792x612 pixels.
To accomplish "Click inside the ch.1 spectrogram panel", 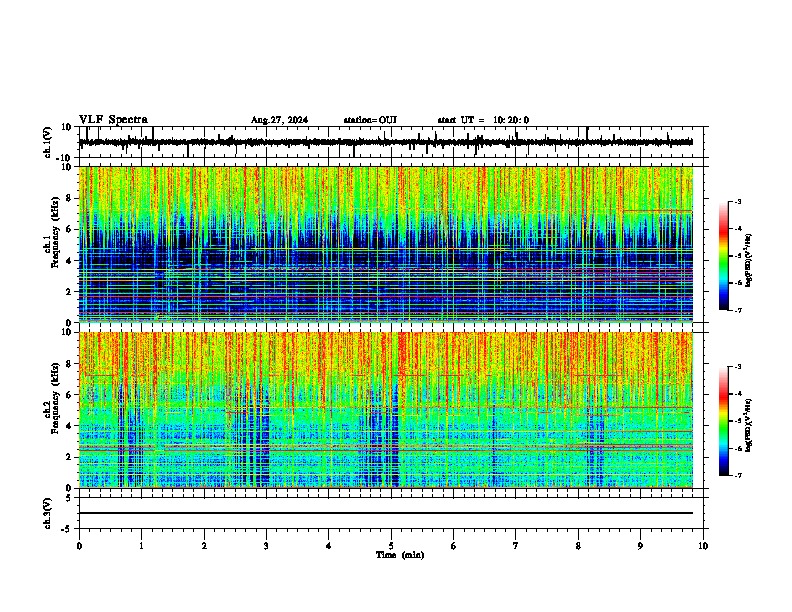I will coord(391,244).
